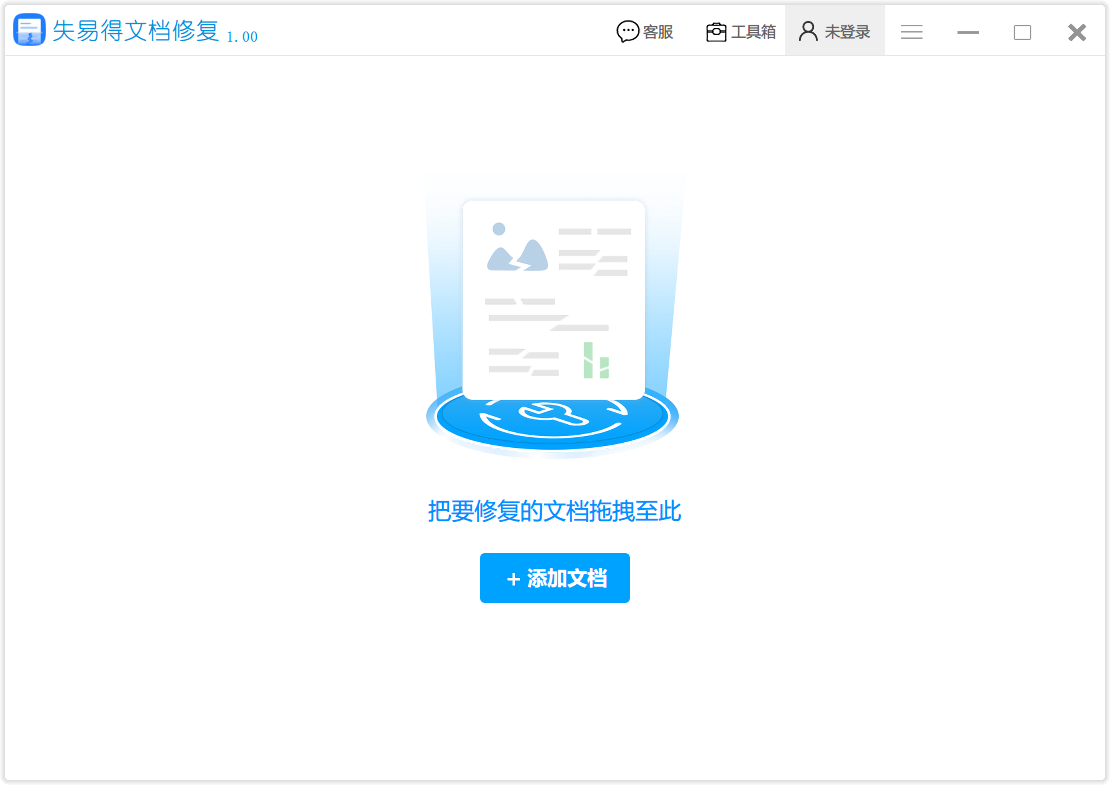1110x785 pixels.
Task: Click the 失易得文档修复 app logo icon
Action: point(30,30)
